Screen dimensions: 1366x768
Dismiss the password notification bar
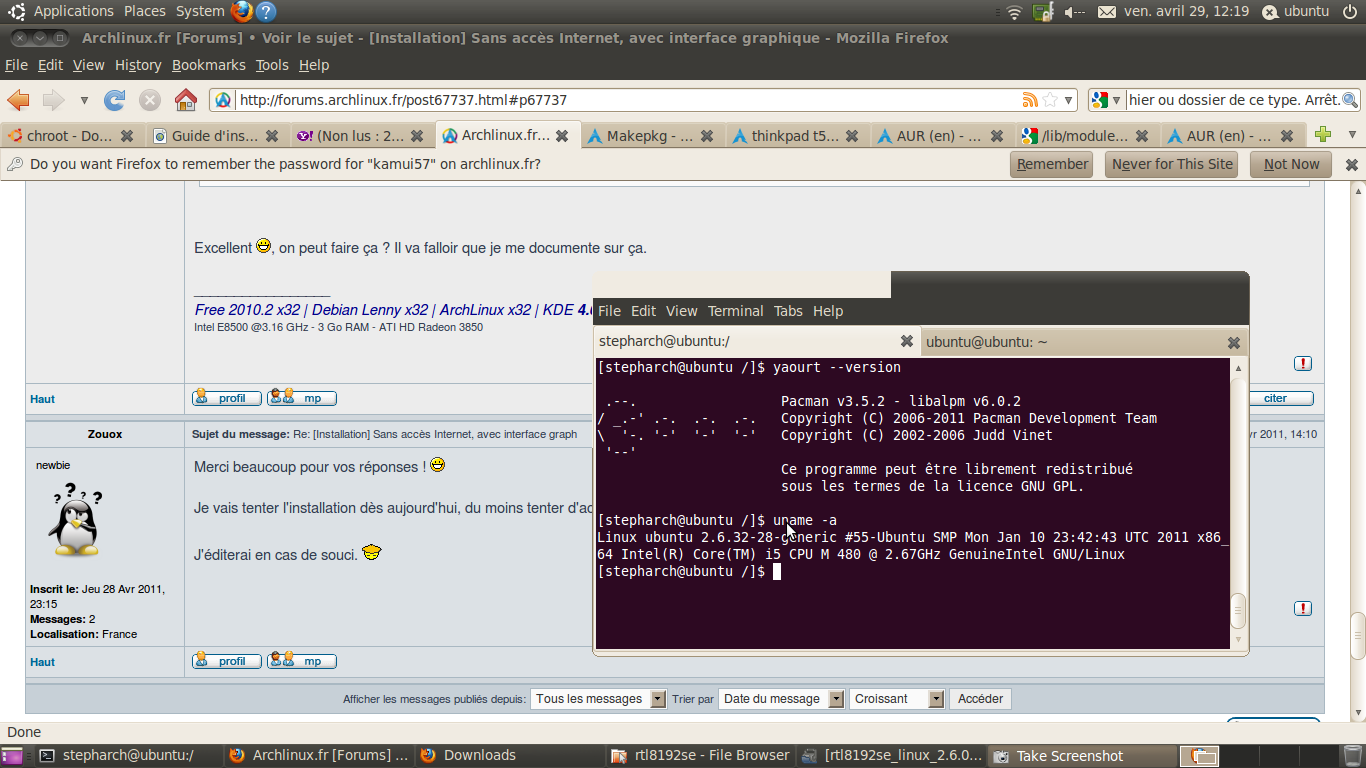tap(1352, 165)
